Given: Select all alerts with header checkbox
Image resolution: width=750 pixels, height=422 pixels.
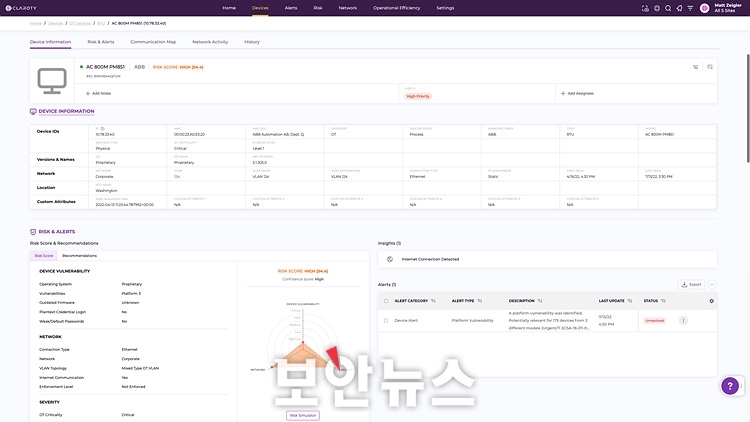Looking at the screenshot, I should point(386,301).
